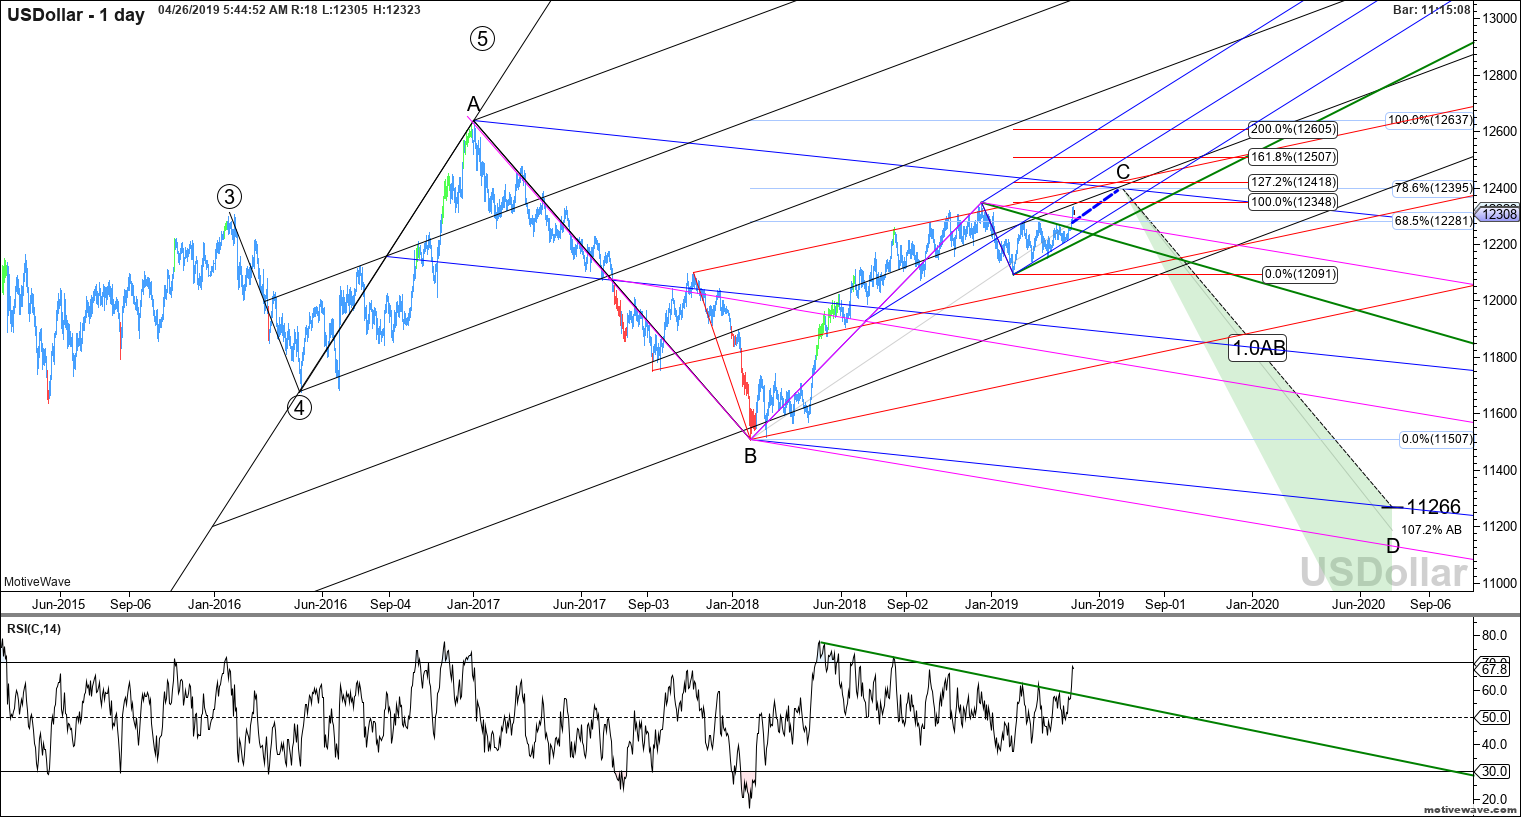Click the MotiveWave label in the chart corner
1521x817 pixels.
click(37, 582)
